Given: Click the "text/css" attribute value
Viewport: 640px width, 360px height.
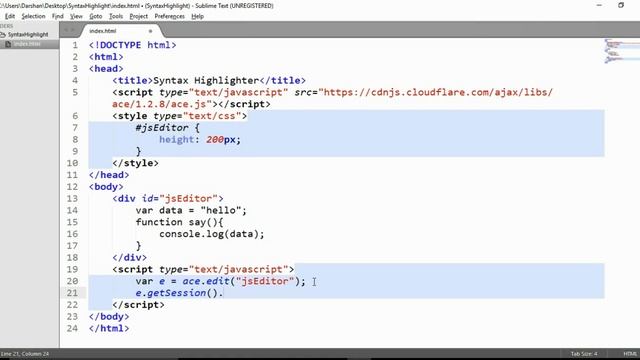Looking at the screenshot, I should click(x=212, y=116).
